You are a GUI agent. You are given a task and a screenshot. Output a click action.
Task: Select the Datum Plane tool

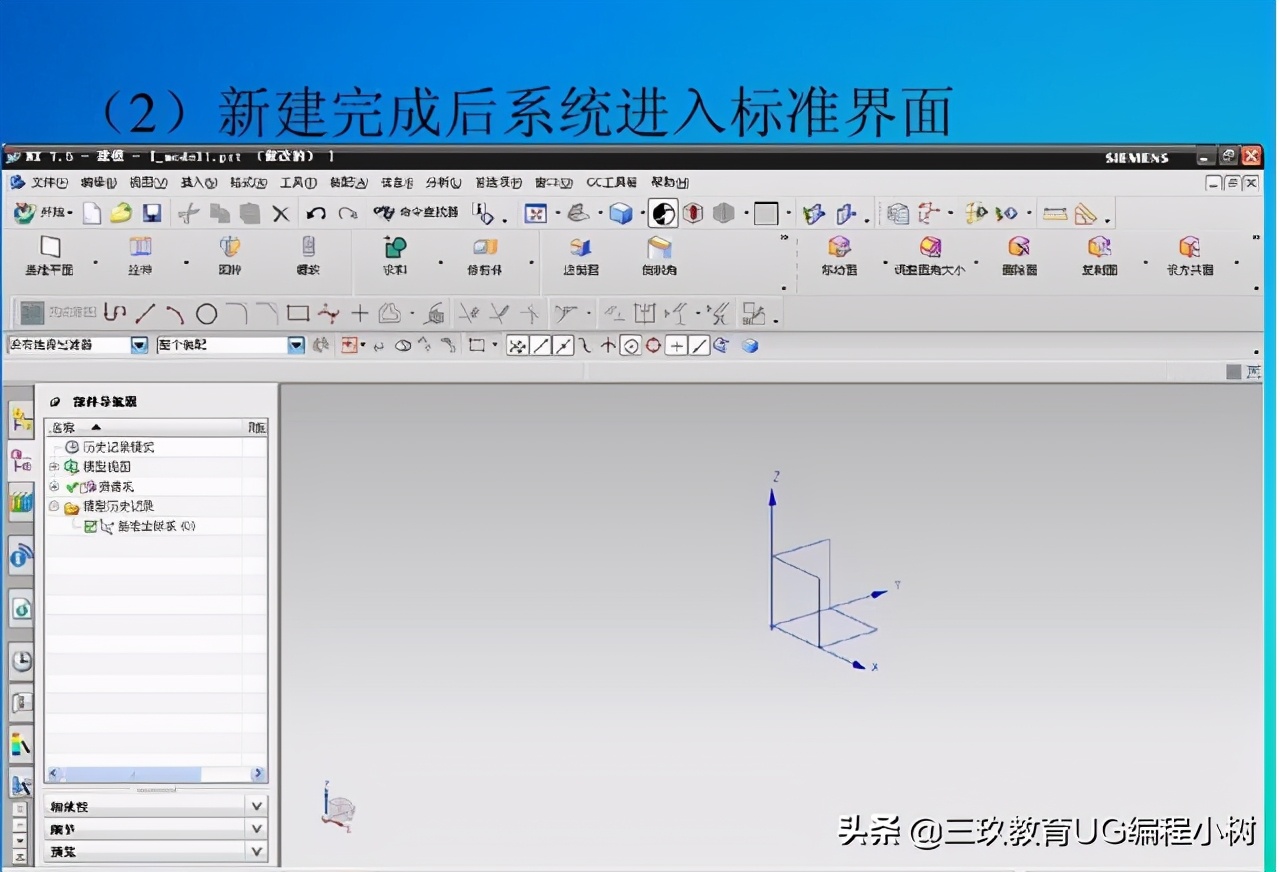click(50, 255)
